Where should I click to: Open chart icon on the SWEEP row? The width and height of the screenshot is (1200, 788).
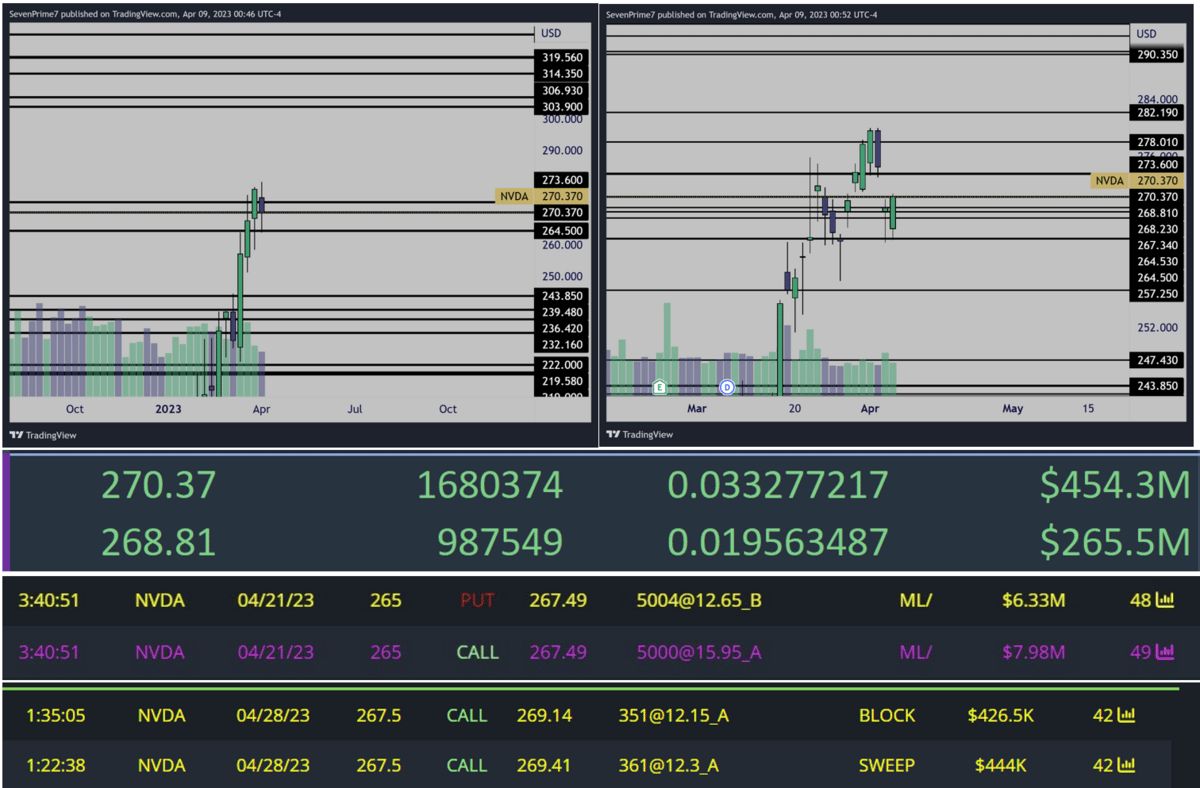[x=1126, y=765]
